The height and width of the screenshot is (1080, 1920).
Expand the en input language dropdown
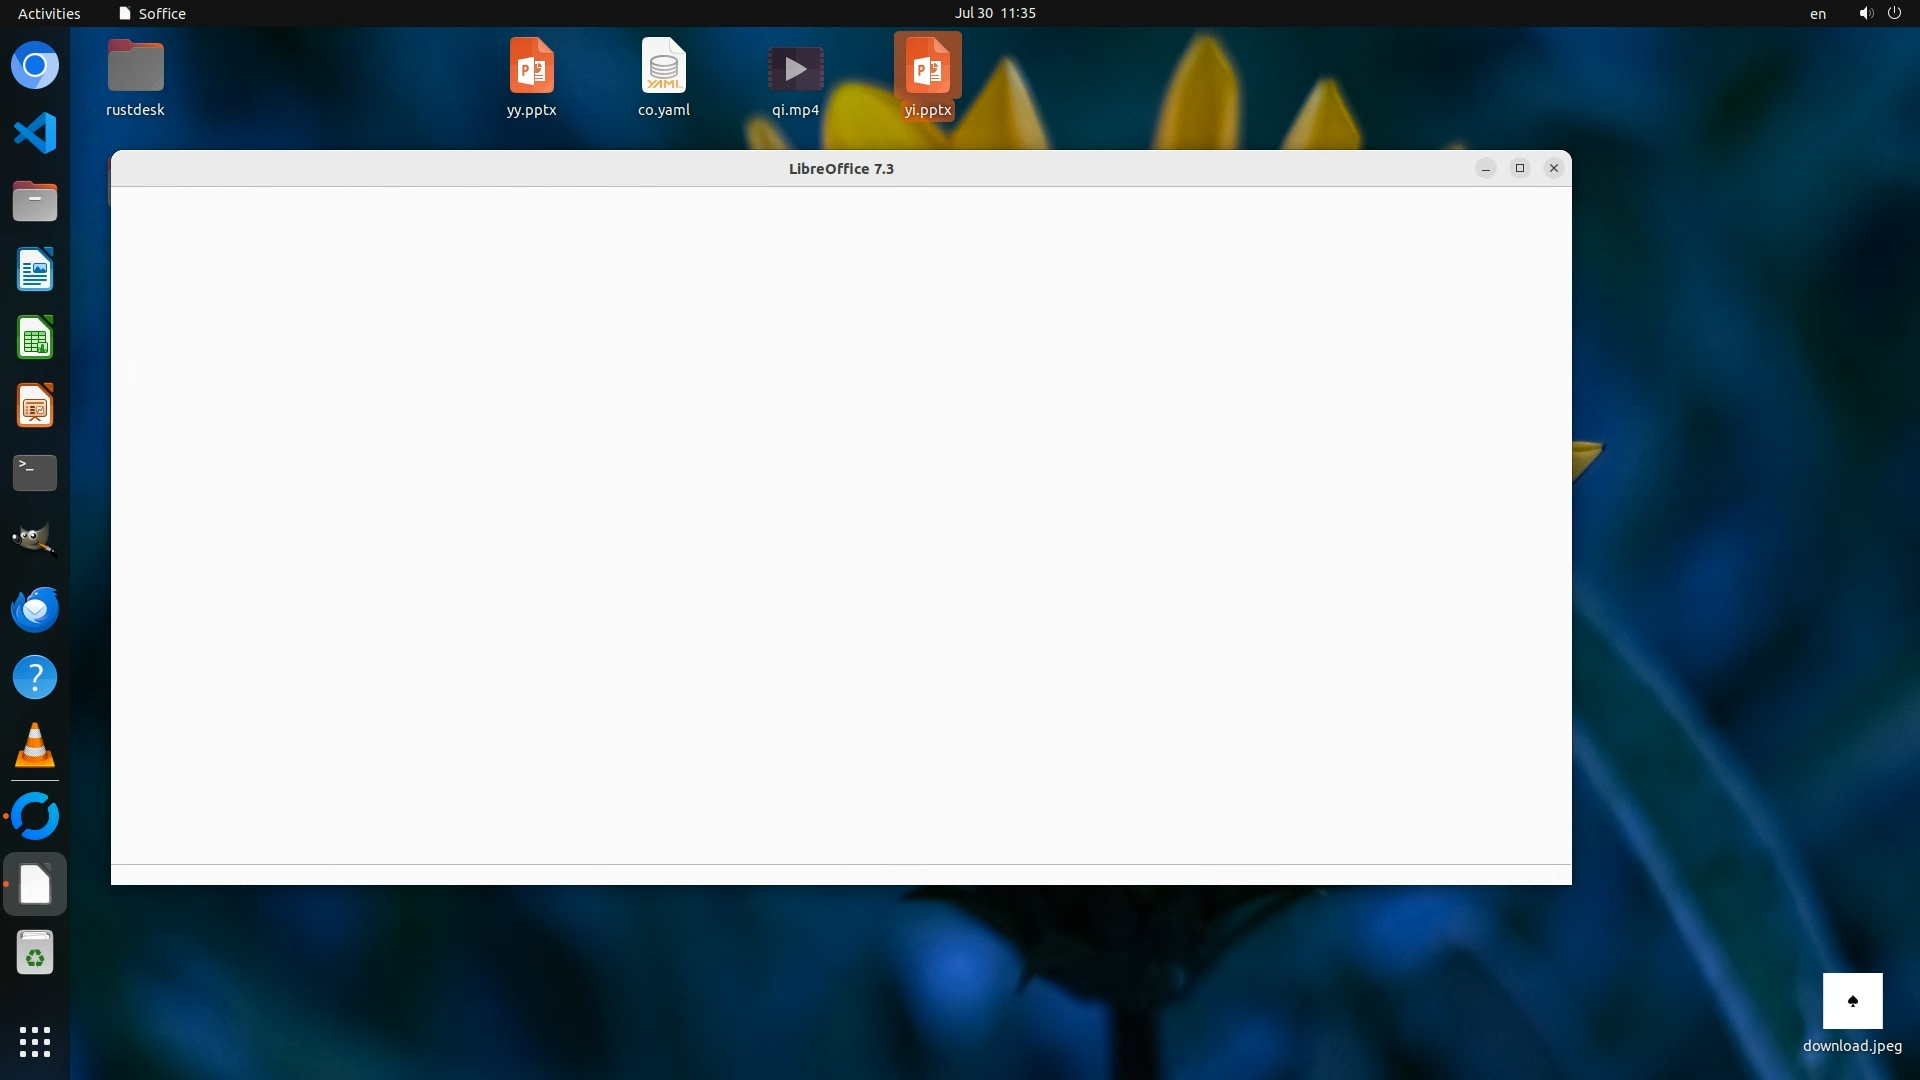pos(1817,13)
